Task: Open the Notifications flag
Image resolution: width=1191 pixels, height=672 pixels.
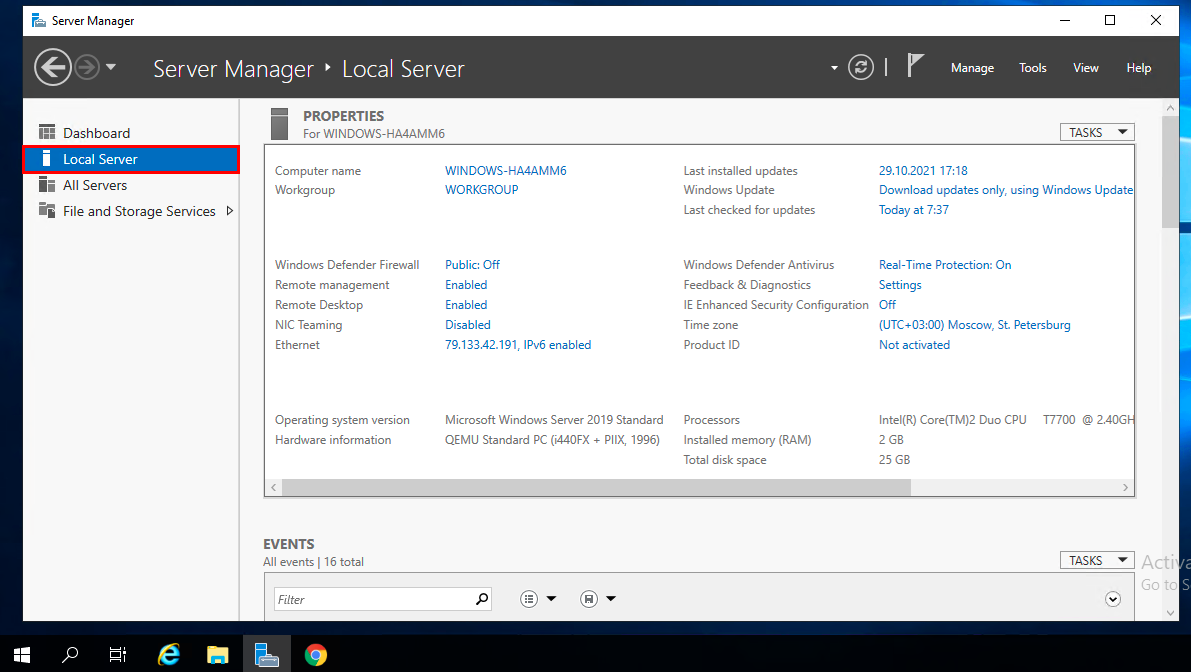Action: coord(915,66)
